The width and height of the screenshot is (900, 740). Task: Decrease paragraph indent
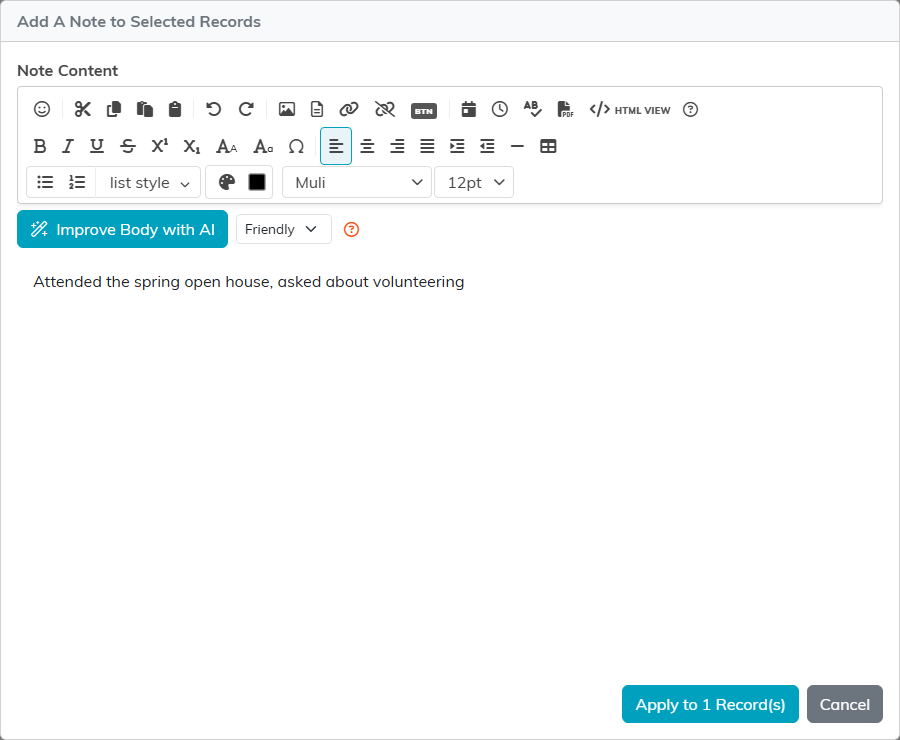point(487,146)
